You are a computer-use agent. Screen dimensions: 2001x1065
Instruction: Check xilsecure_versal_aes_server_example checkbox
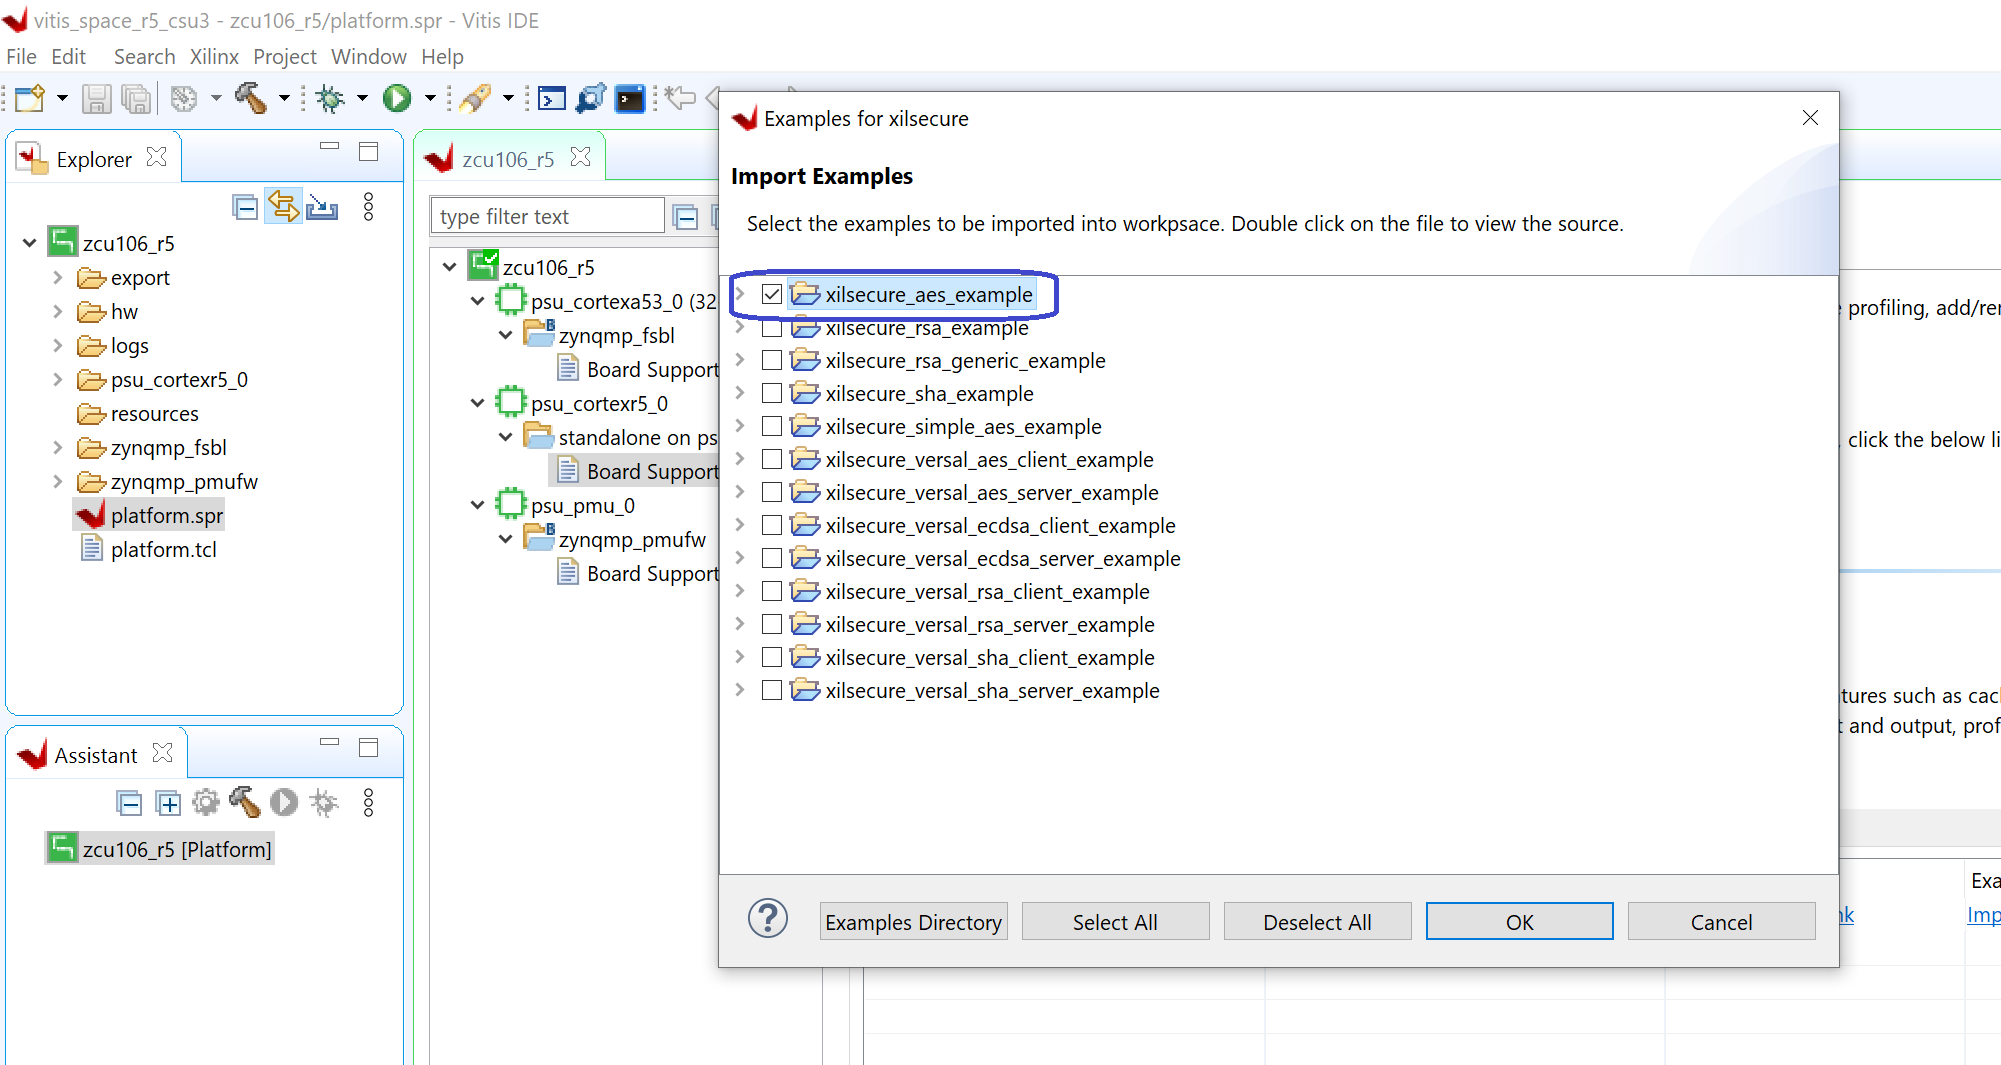[x=772, y=492]
